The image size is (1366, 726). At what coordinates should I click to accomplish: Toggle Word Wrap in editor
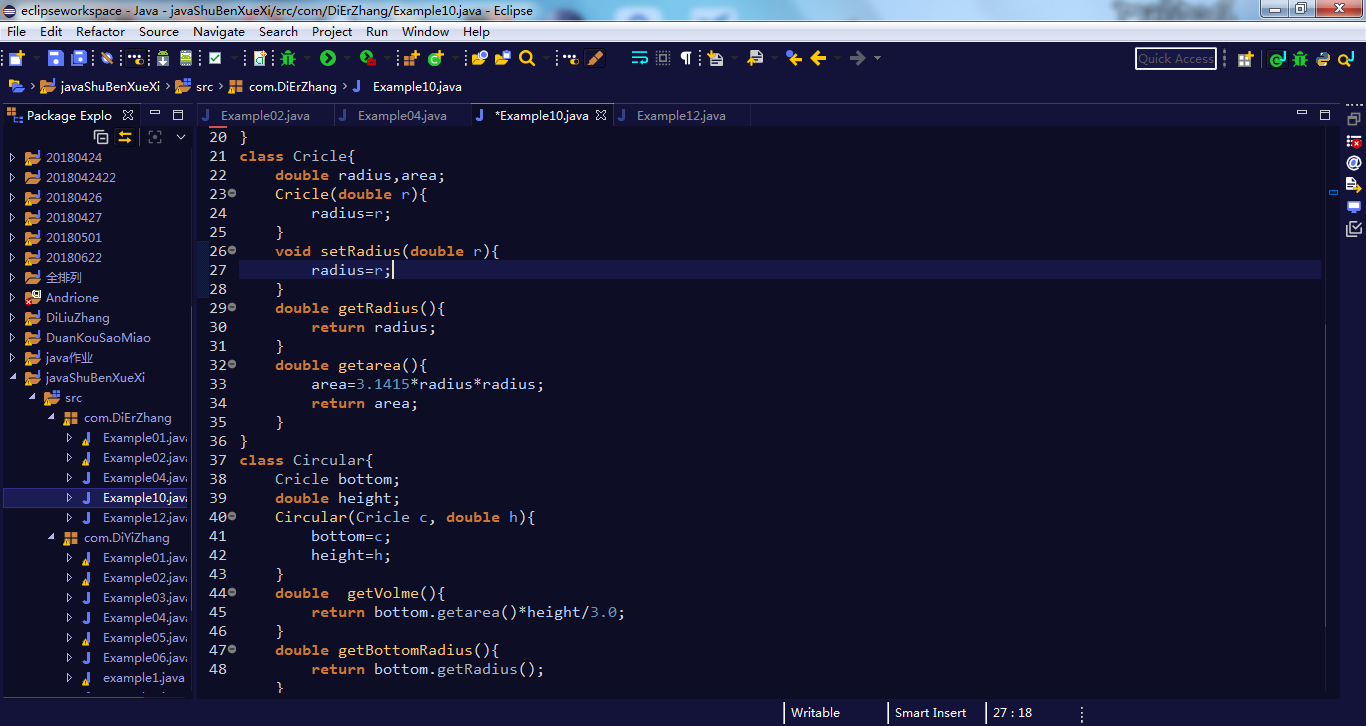[x=640, y=58]
